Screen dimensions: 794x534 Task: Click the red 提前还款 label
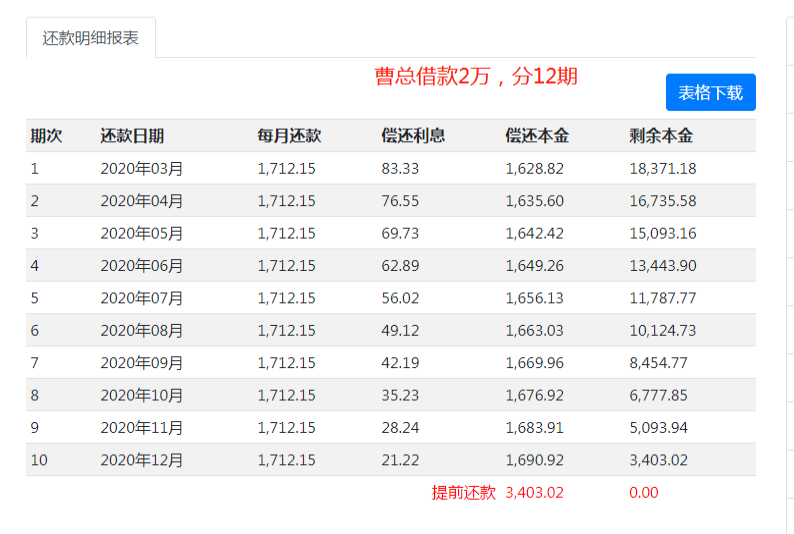tap(463, 492)
